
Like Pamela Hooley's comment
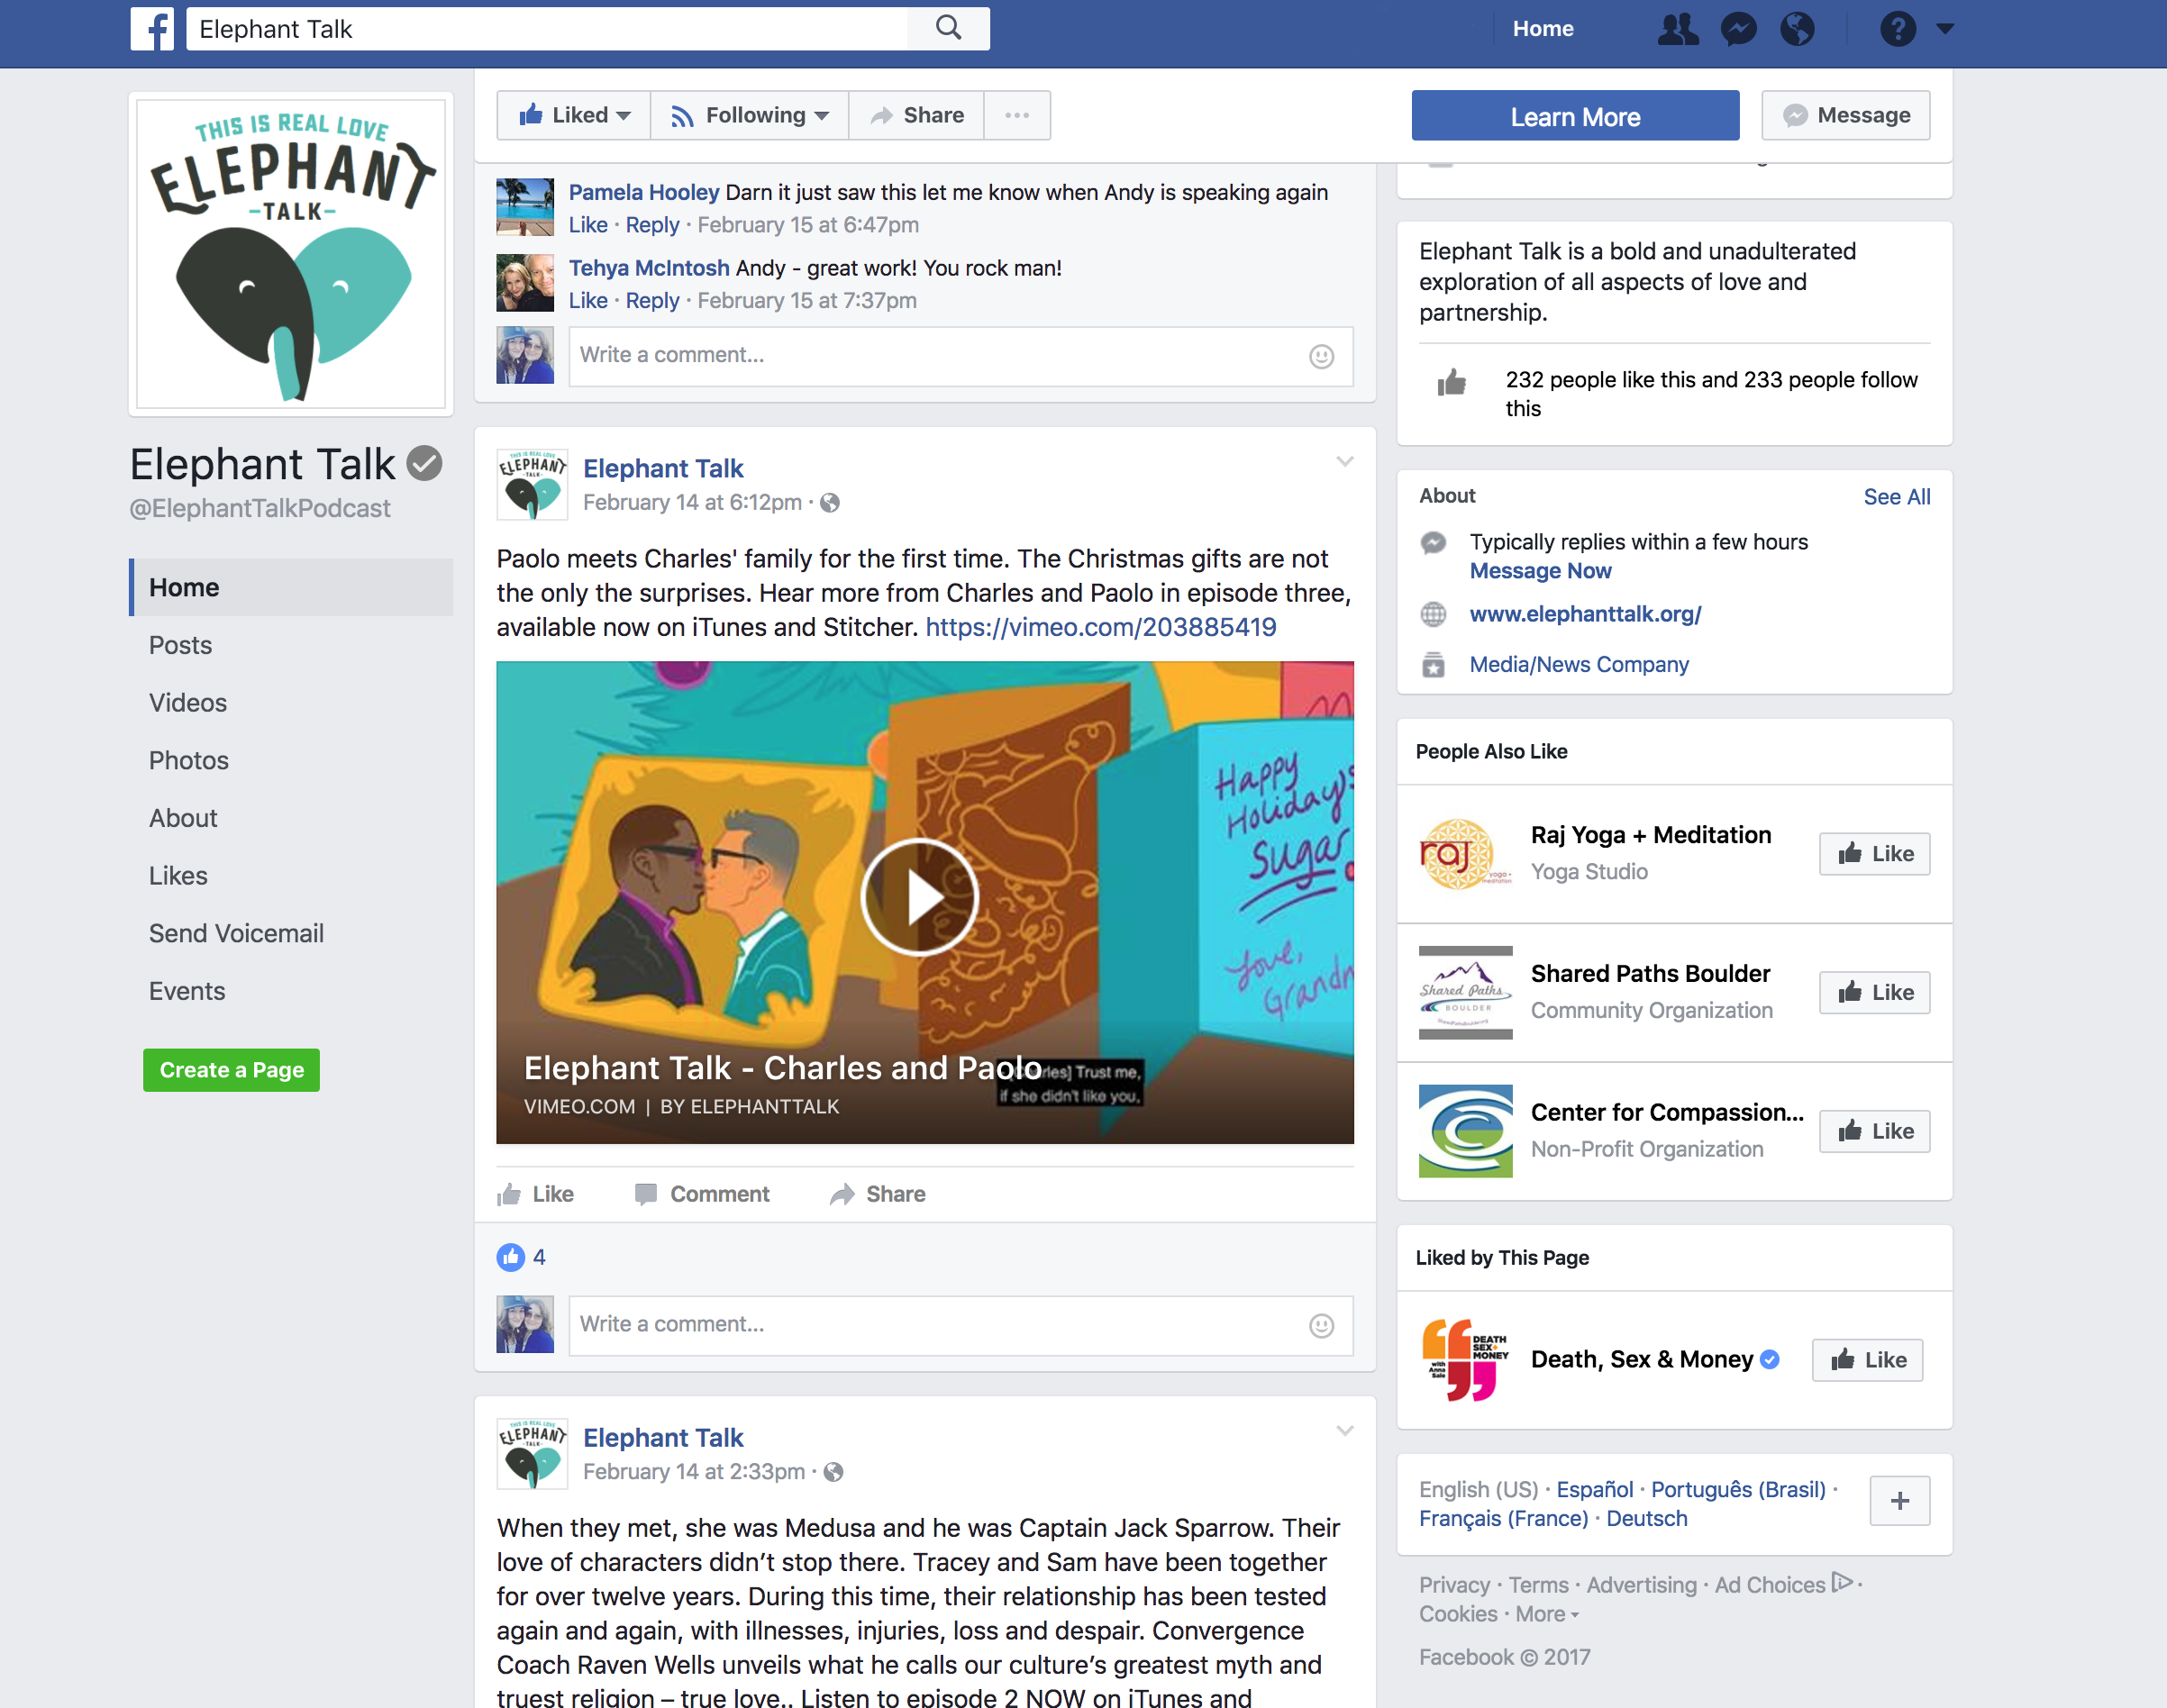pos(588,225)
